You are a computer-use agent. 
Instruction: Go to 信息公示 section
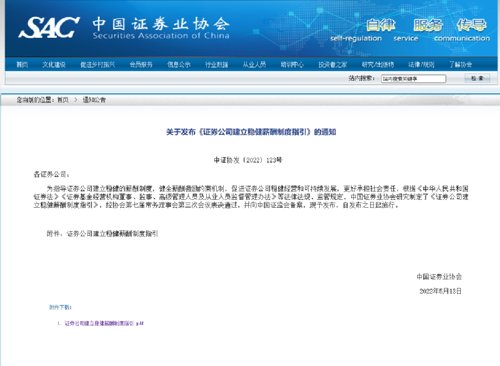click(179, 65)
